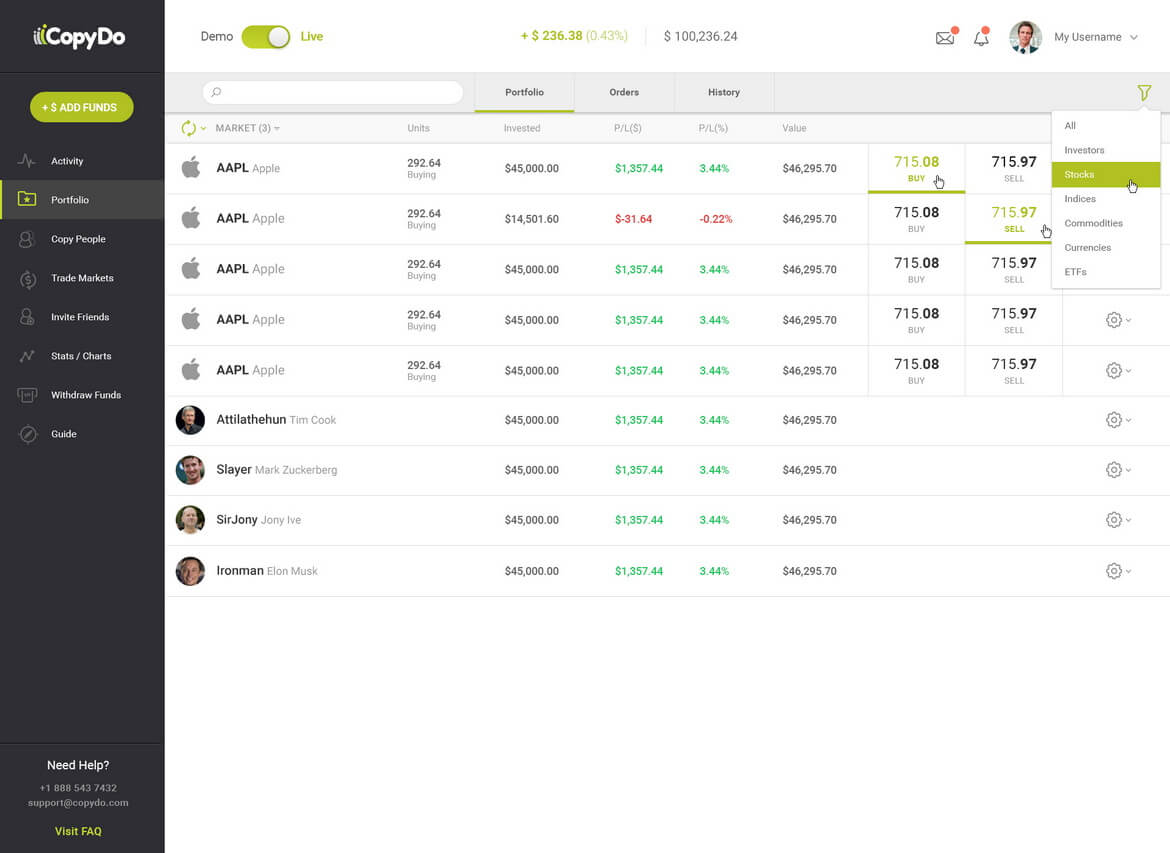The height and width of the screenshot is (853, 1170).
Task: Open the notifications bell icon
Action: coord(981,37)
